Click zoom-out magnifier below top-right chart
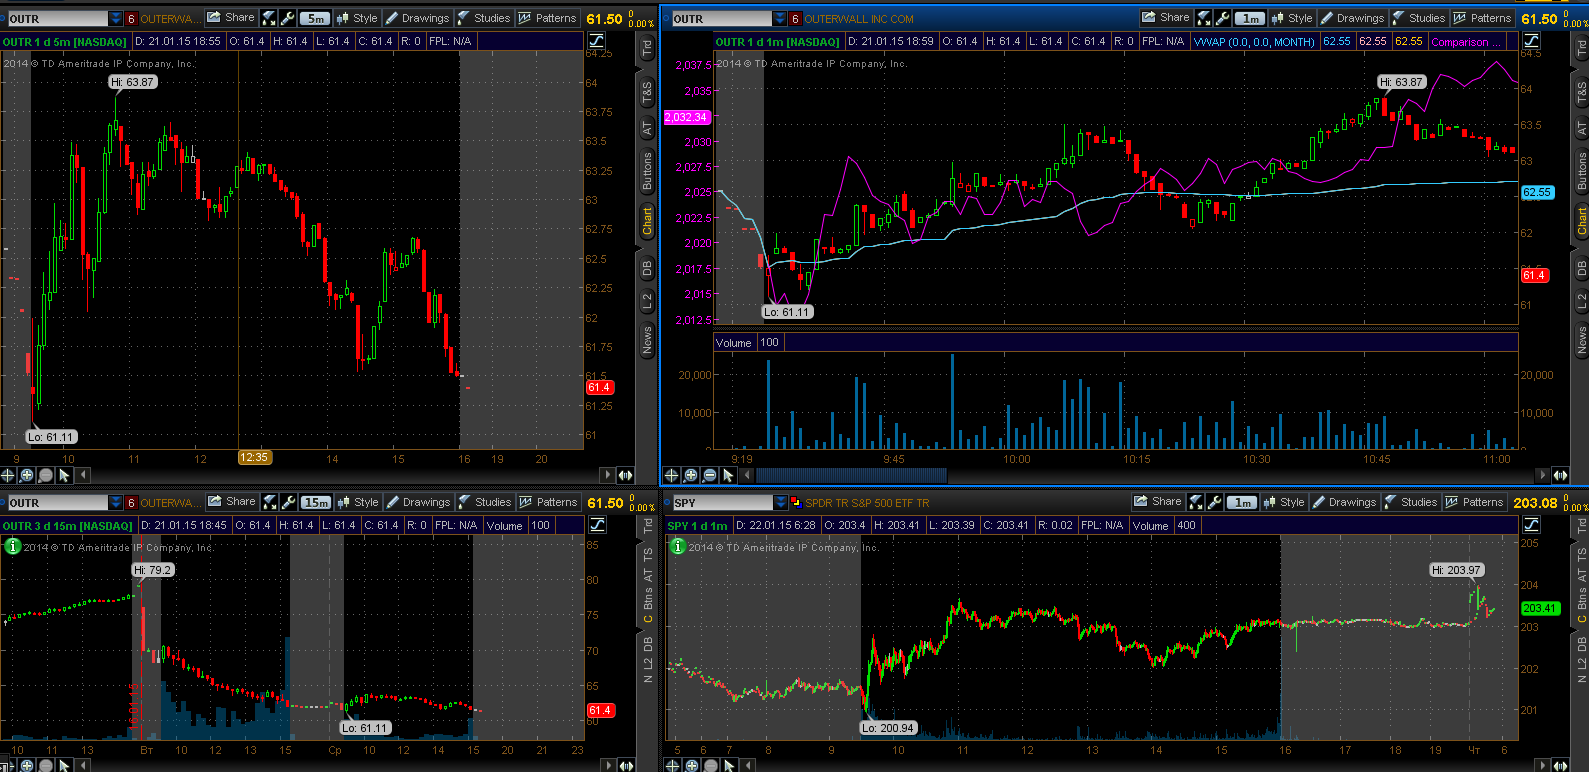The width and height of the screenshot is (1589, 772). click(x=709, y=475)
